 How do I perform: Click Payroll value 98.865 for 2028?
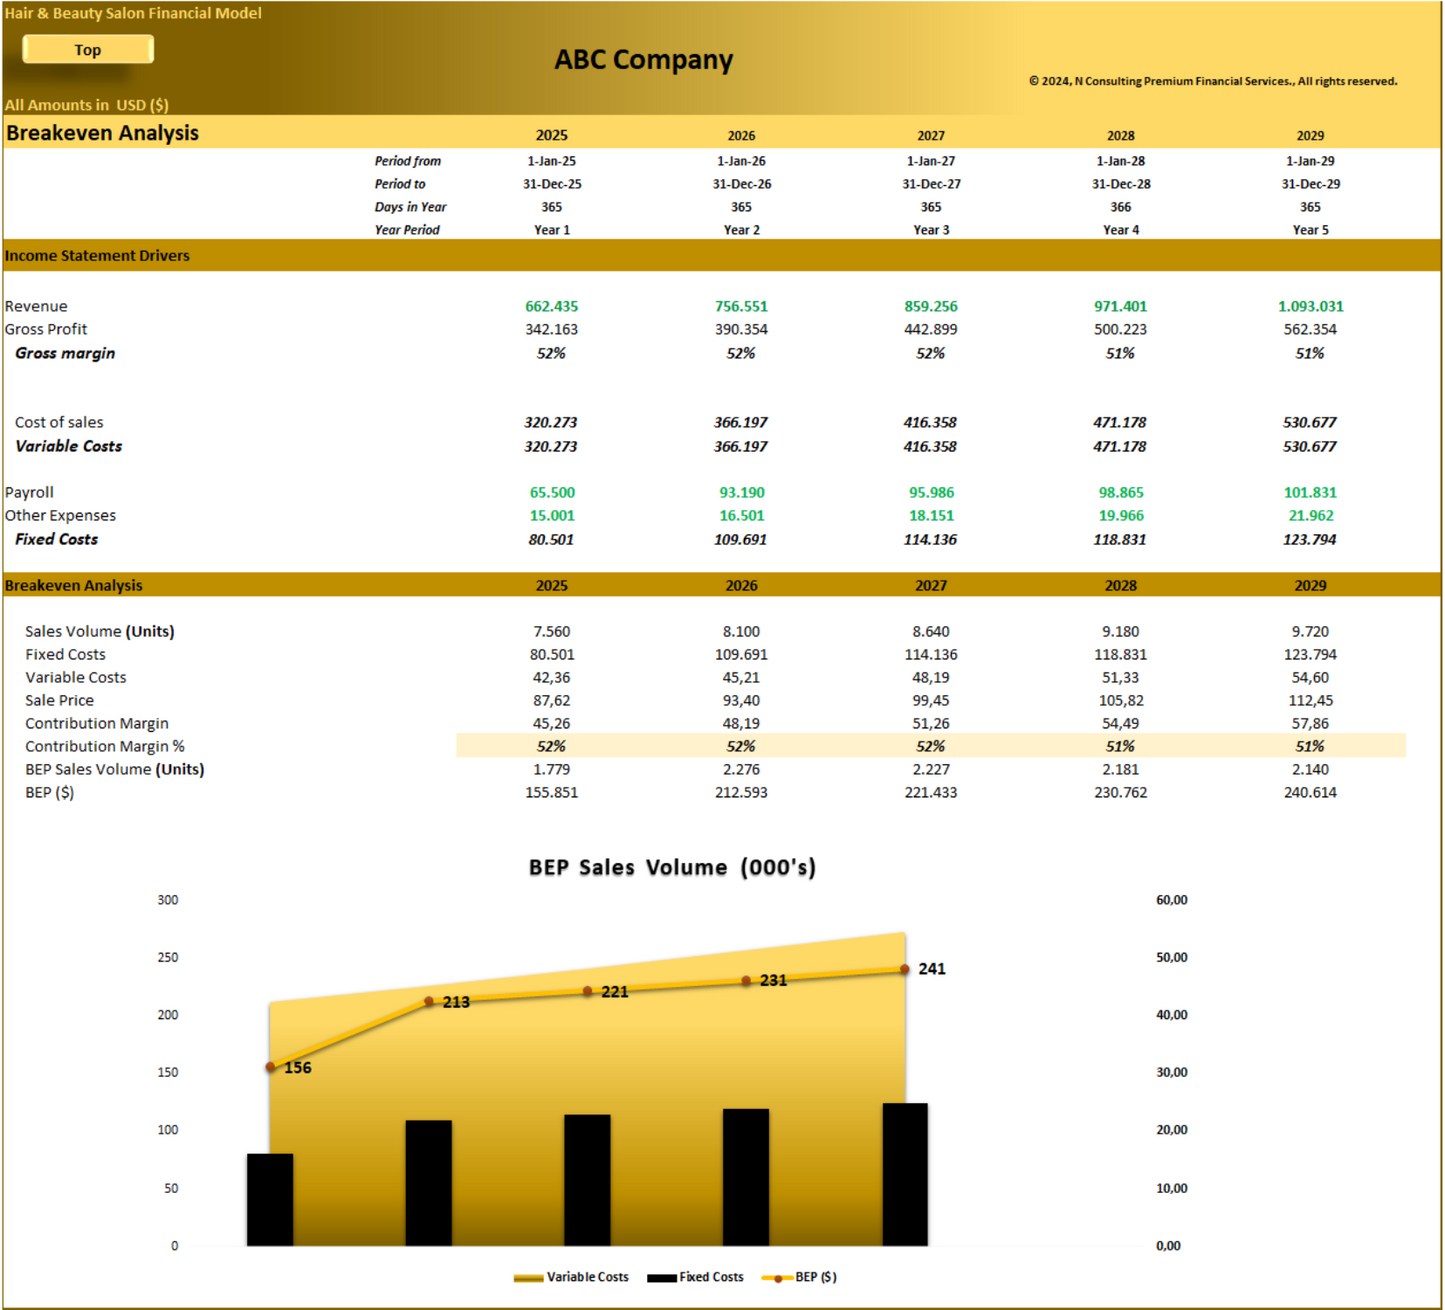click(1121, 492)
